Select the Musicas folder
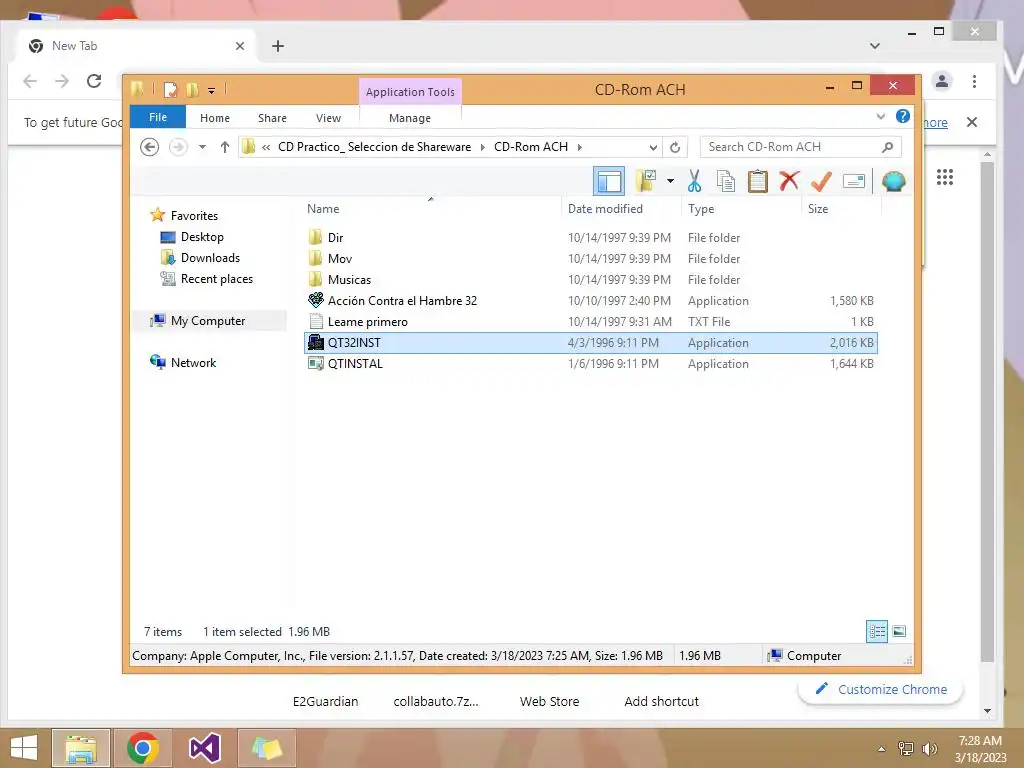 591,280
